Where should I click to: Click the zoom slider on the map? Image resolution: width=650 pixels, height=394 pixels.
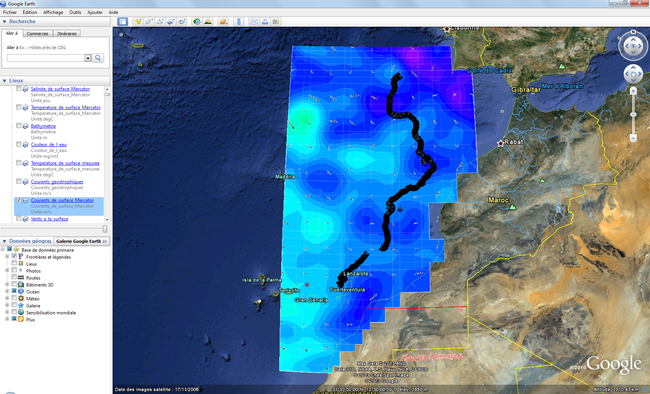click(633, 114)
